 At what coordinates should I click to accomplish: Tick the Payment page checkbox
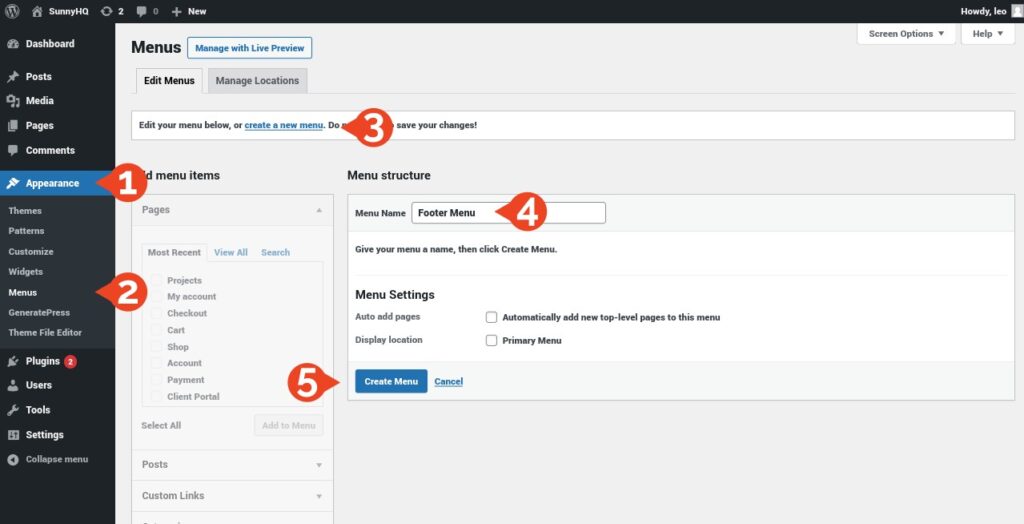(x=156, y=380)
